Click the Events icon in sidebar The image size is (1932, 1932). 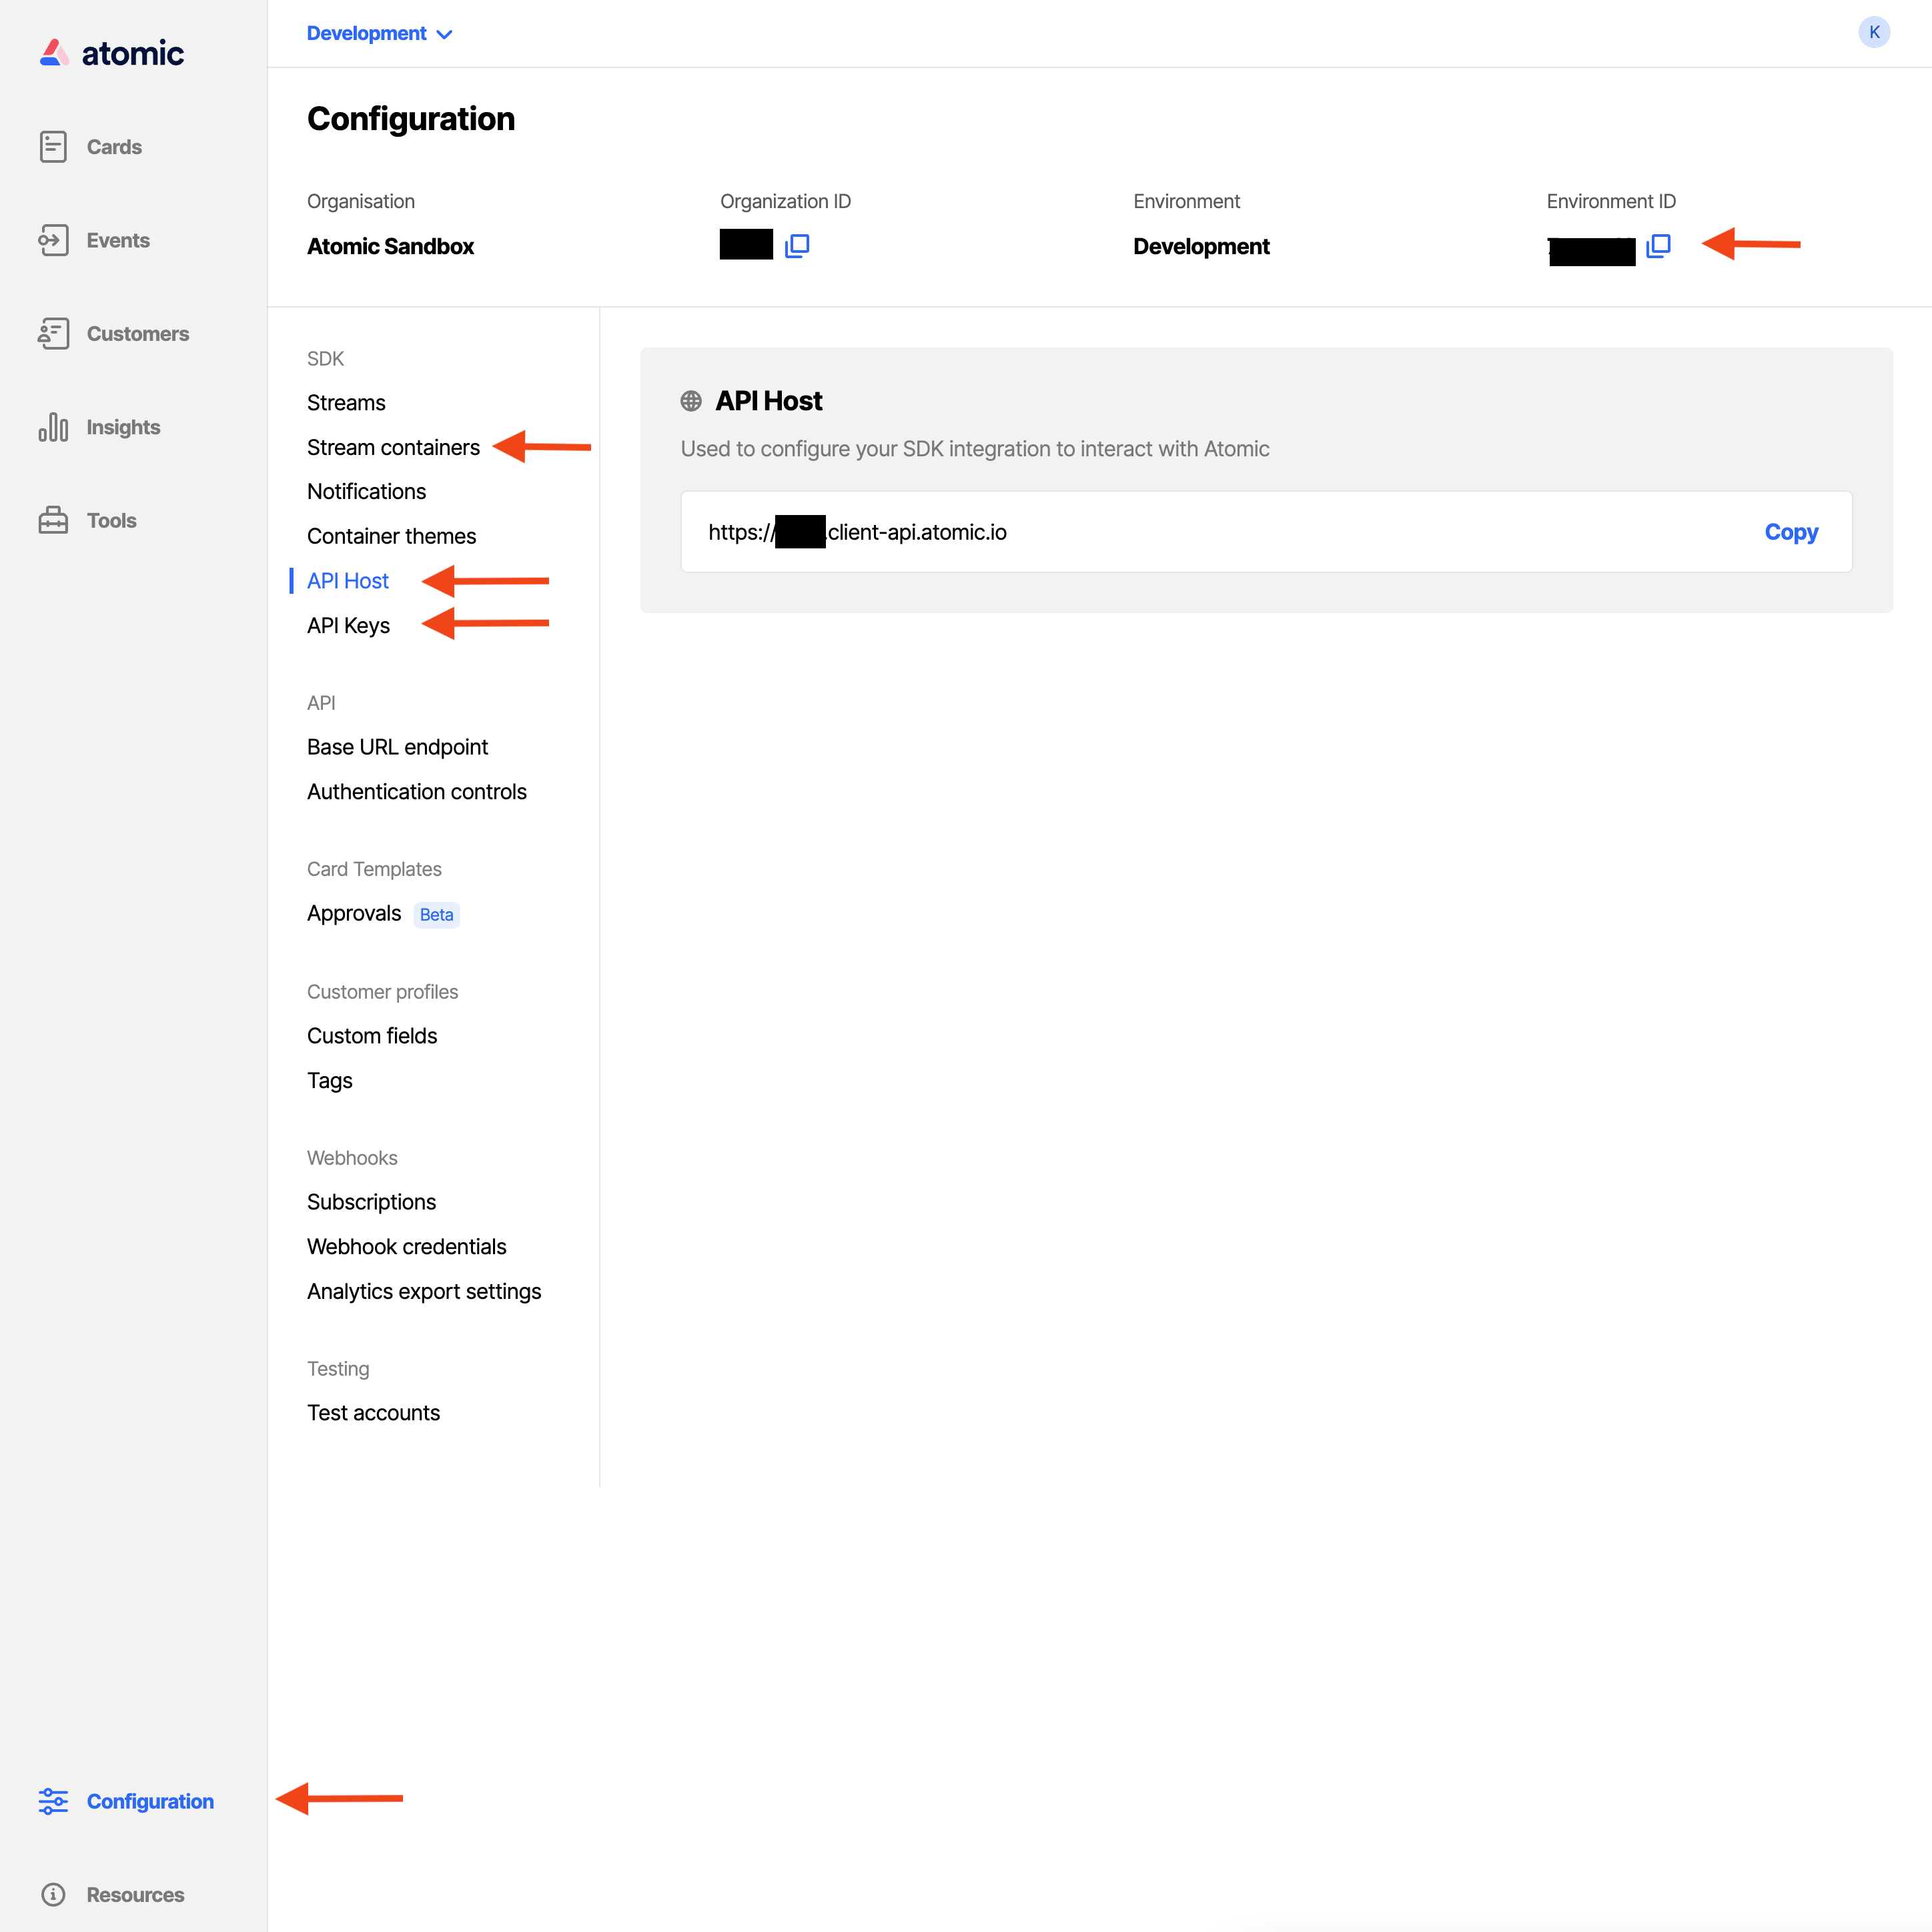pos(53,239)
